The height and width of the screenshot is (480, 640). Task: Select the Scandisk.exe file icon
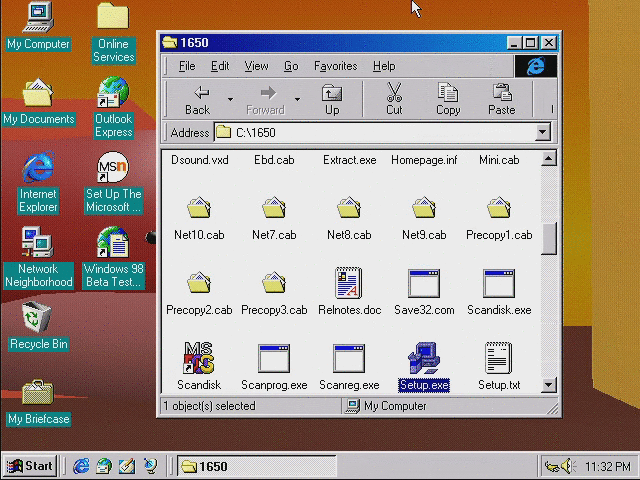click(x=499, y=283)
